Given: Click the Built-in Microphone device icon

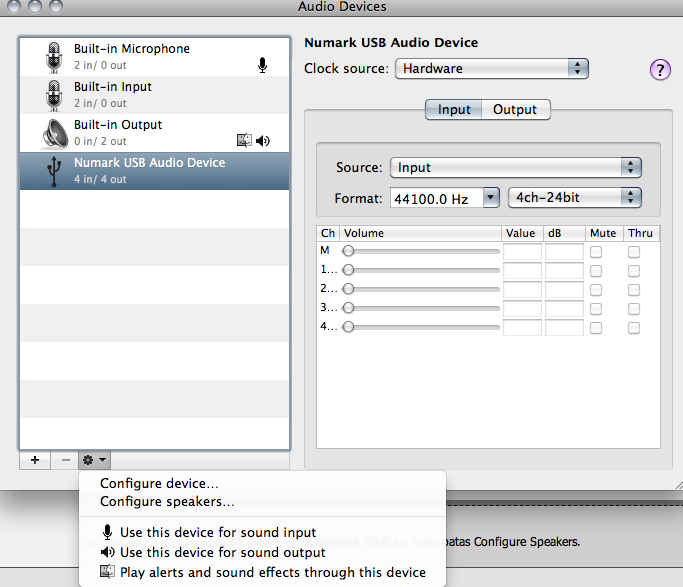Looking at the screenshot, I should (54, 57).
